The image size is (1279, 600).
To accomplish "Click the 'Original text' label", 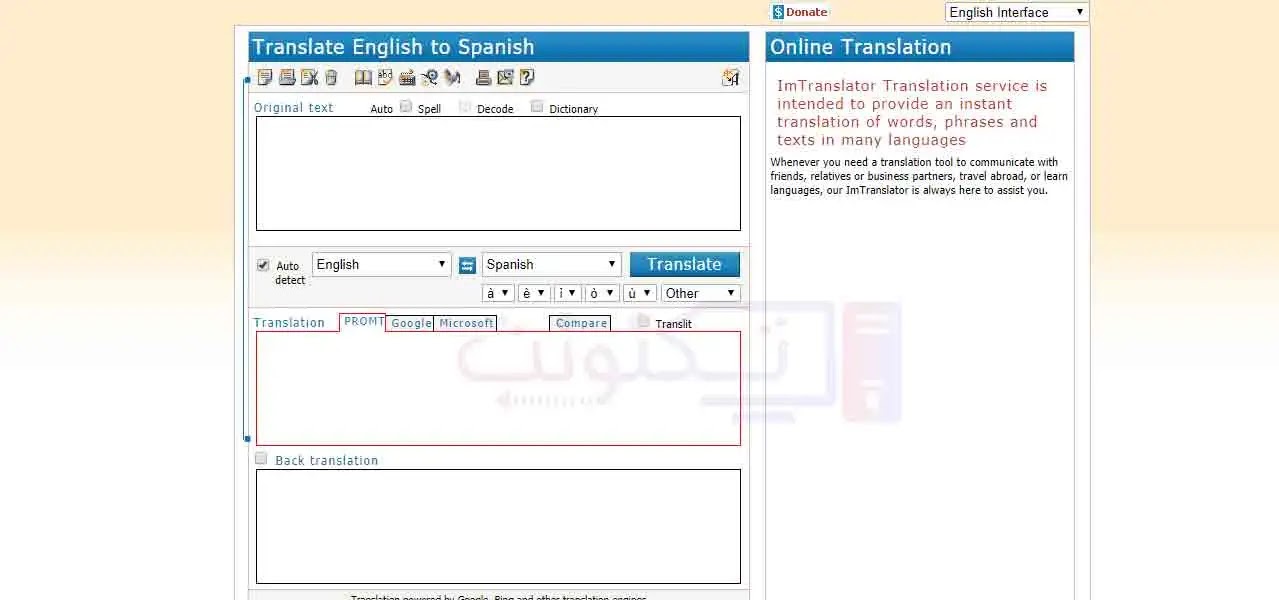I will 293,108.
